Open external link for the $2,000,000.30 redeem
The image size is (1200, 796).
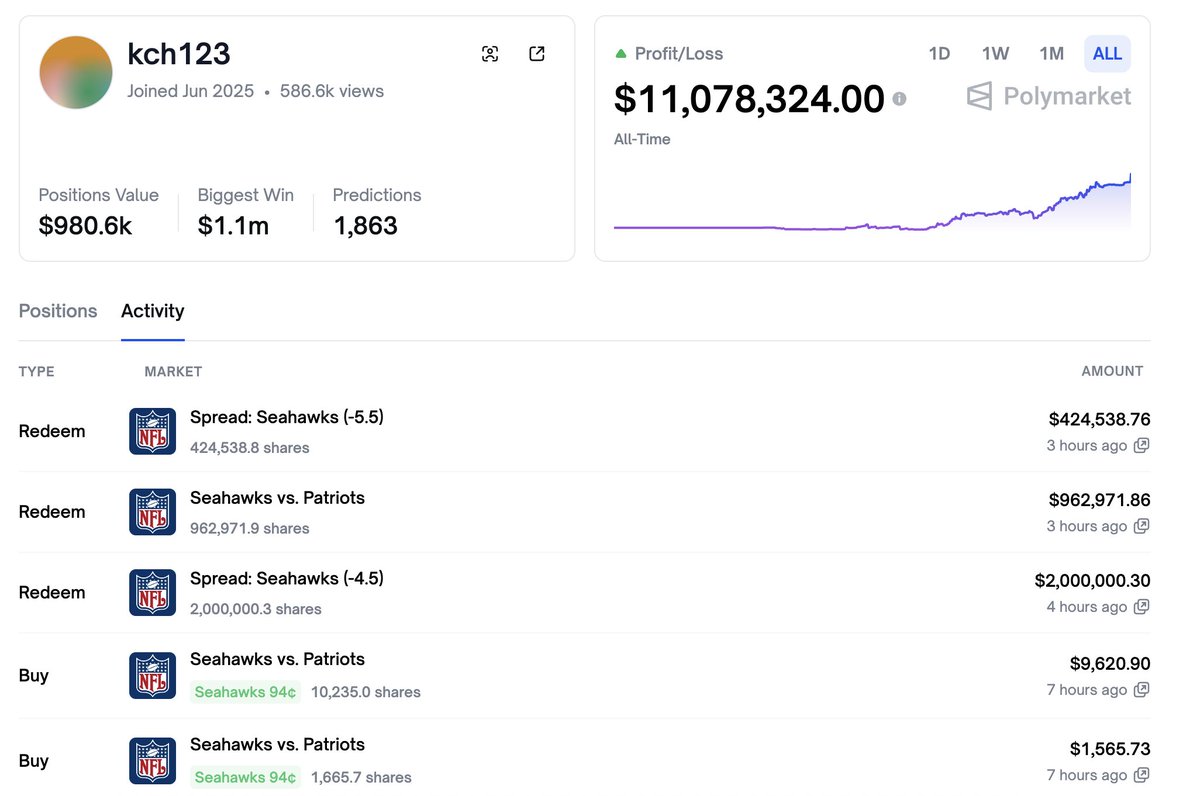(x=1141, y=607)
